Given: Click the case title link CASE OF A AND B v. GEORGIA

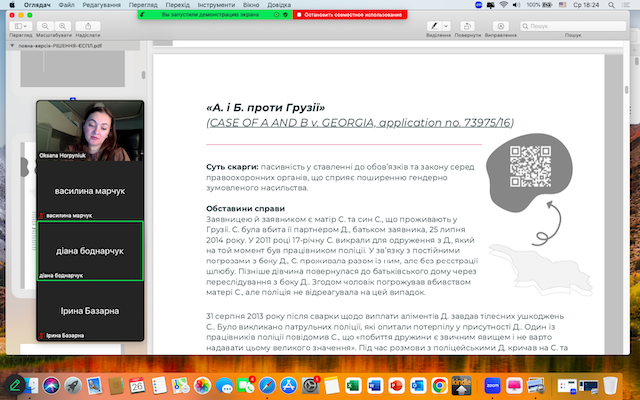Looking at the screenshot, I should point(360,122).
